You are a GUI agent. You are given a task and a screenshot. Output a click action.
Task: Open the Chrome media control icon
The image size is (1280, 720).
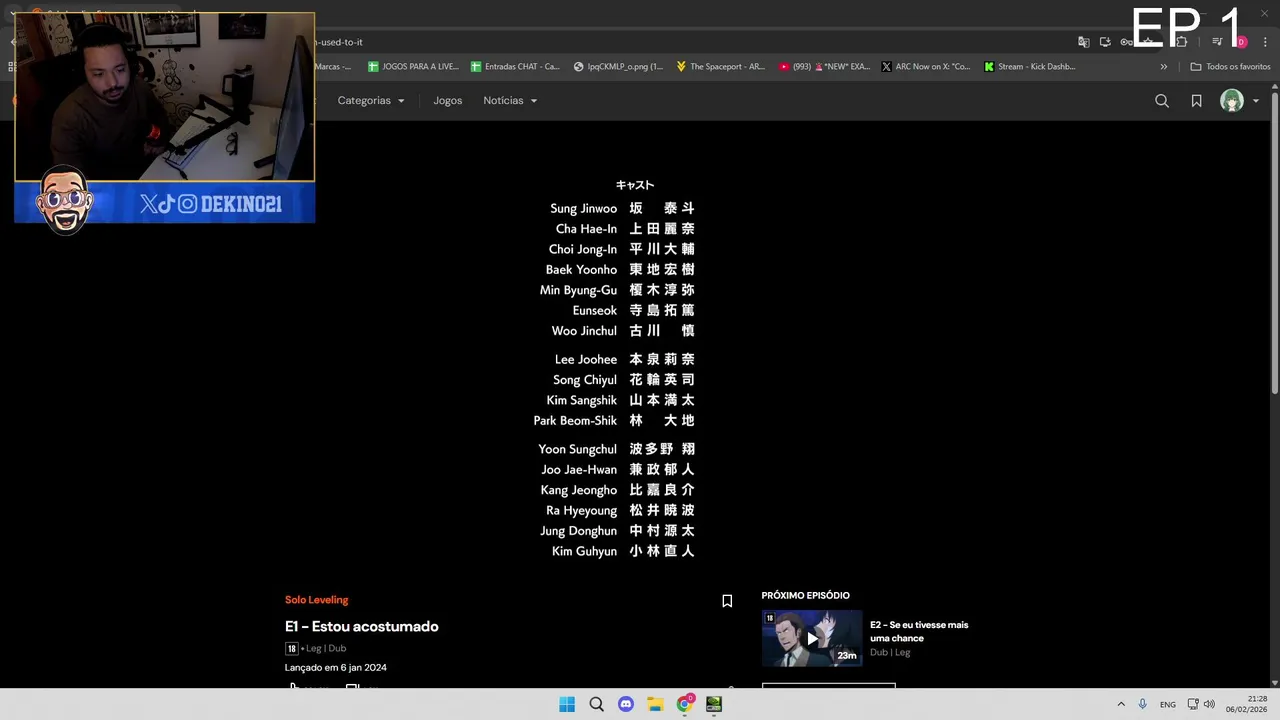pos(1217,42)
